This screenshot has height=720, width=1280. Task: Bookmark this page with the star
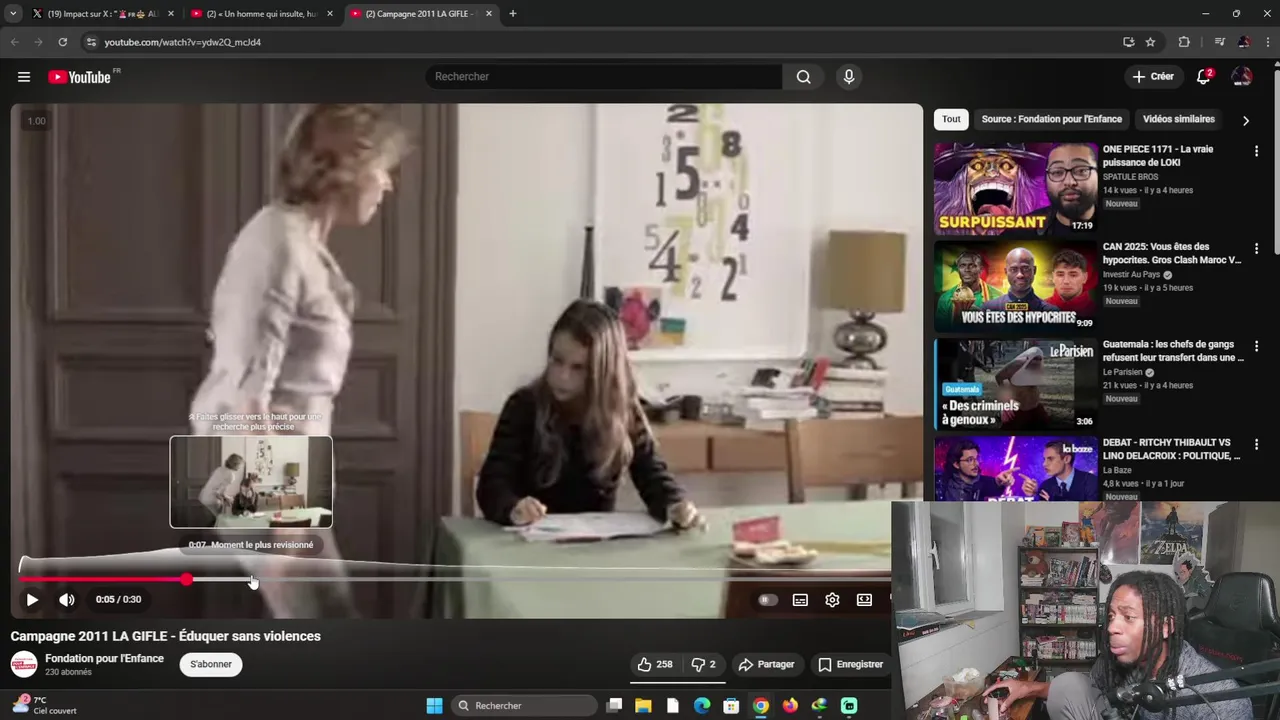coord(1150,42)
